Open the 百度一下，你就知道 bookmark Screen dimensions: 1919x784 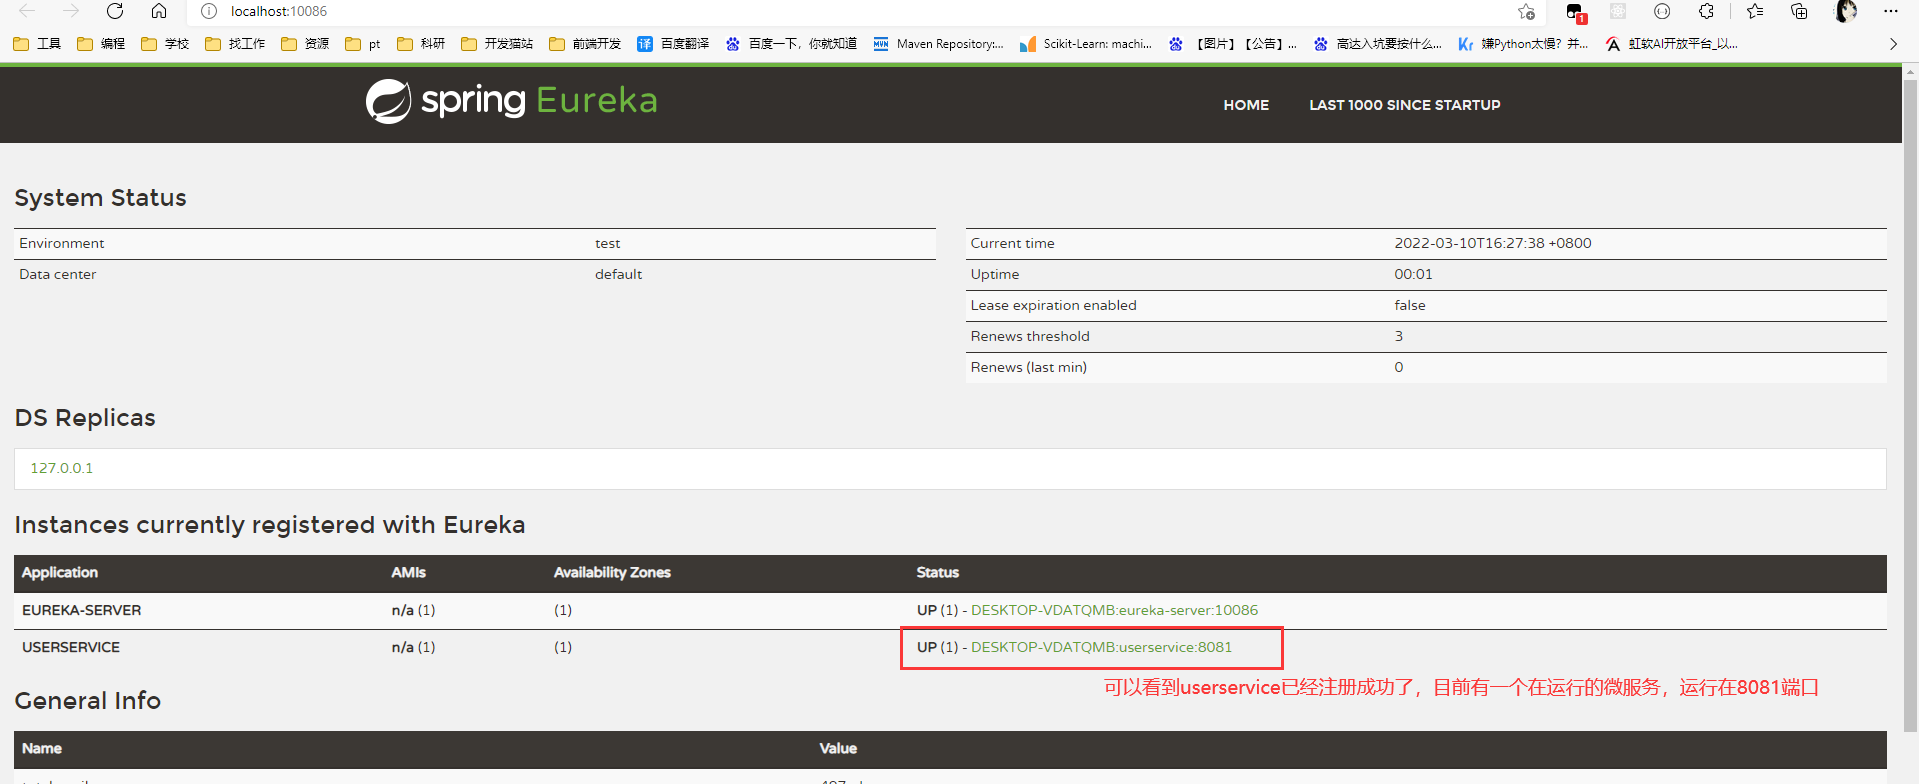(791, 44)
